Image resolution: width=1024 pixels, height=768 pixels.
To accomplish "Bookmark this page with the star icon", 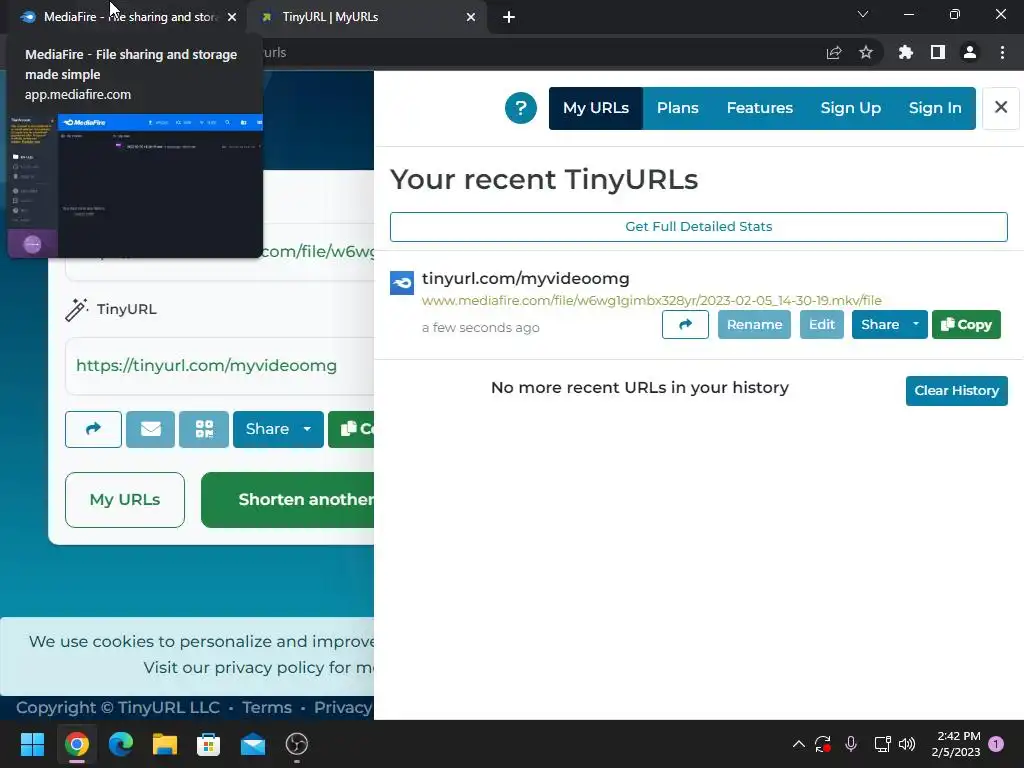I will (x=866, y=53).
